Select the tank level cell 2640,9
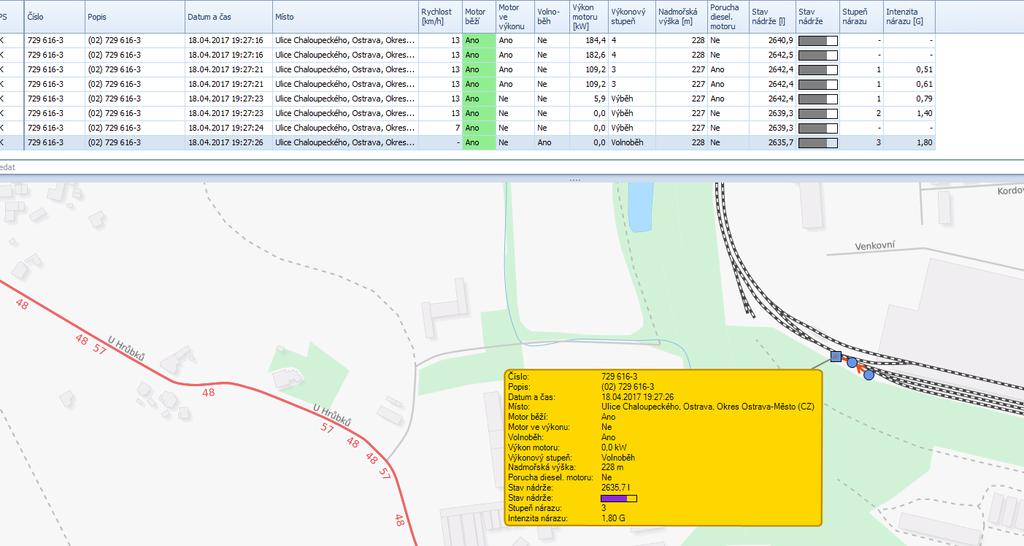Screen dimensions: 1024x546 772,40
